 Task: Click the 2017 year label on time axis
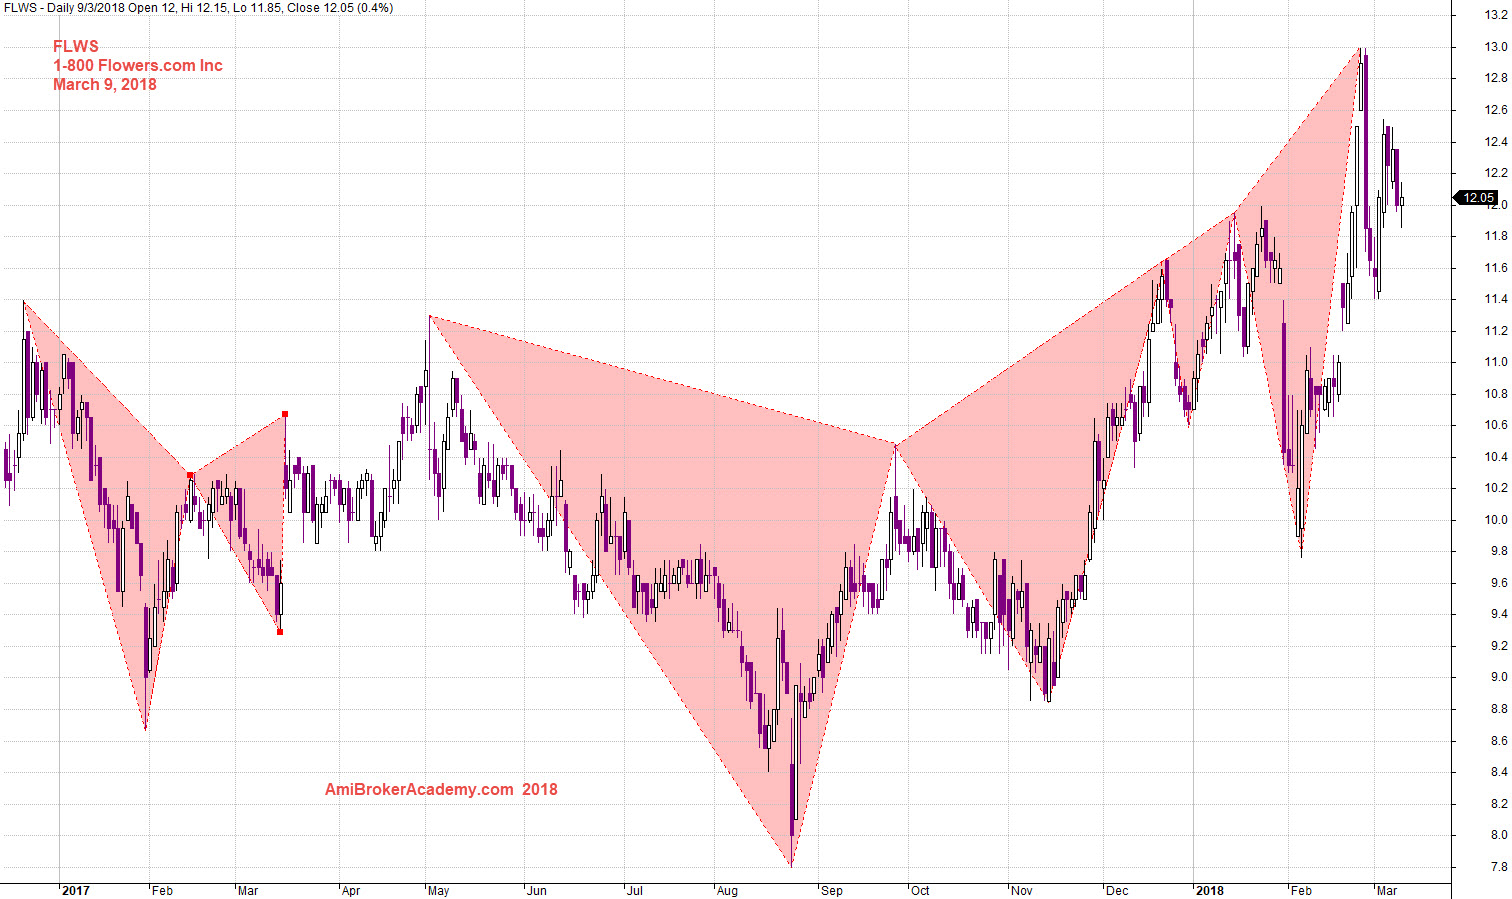click(x=75, y=891)
